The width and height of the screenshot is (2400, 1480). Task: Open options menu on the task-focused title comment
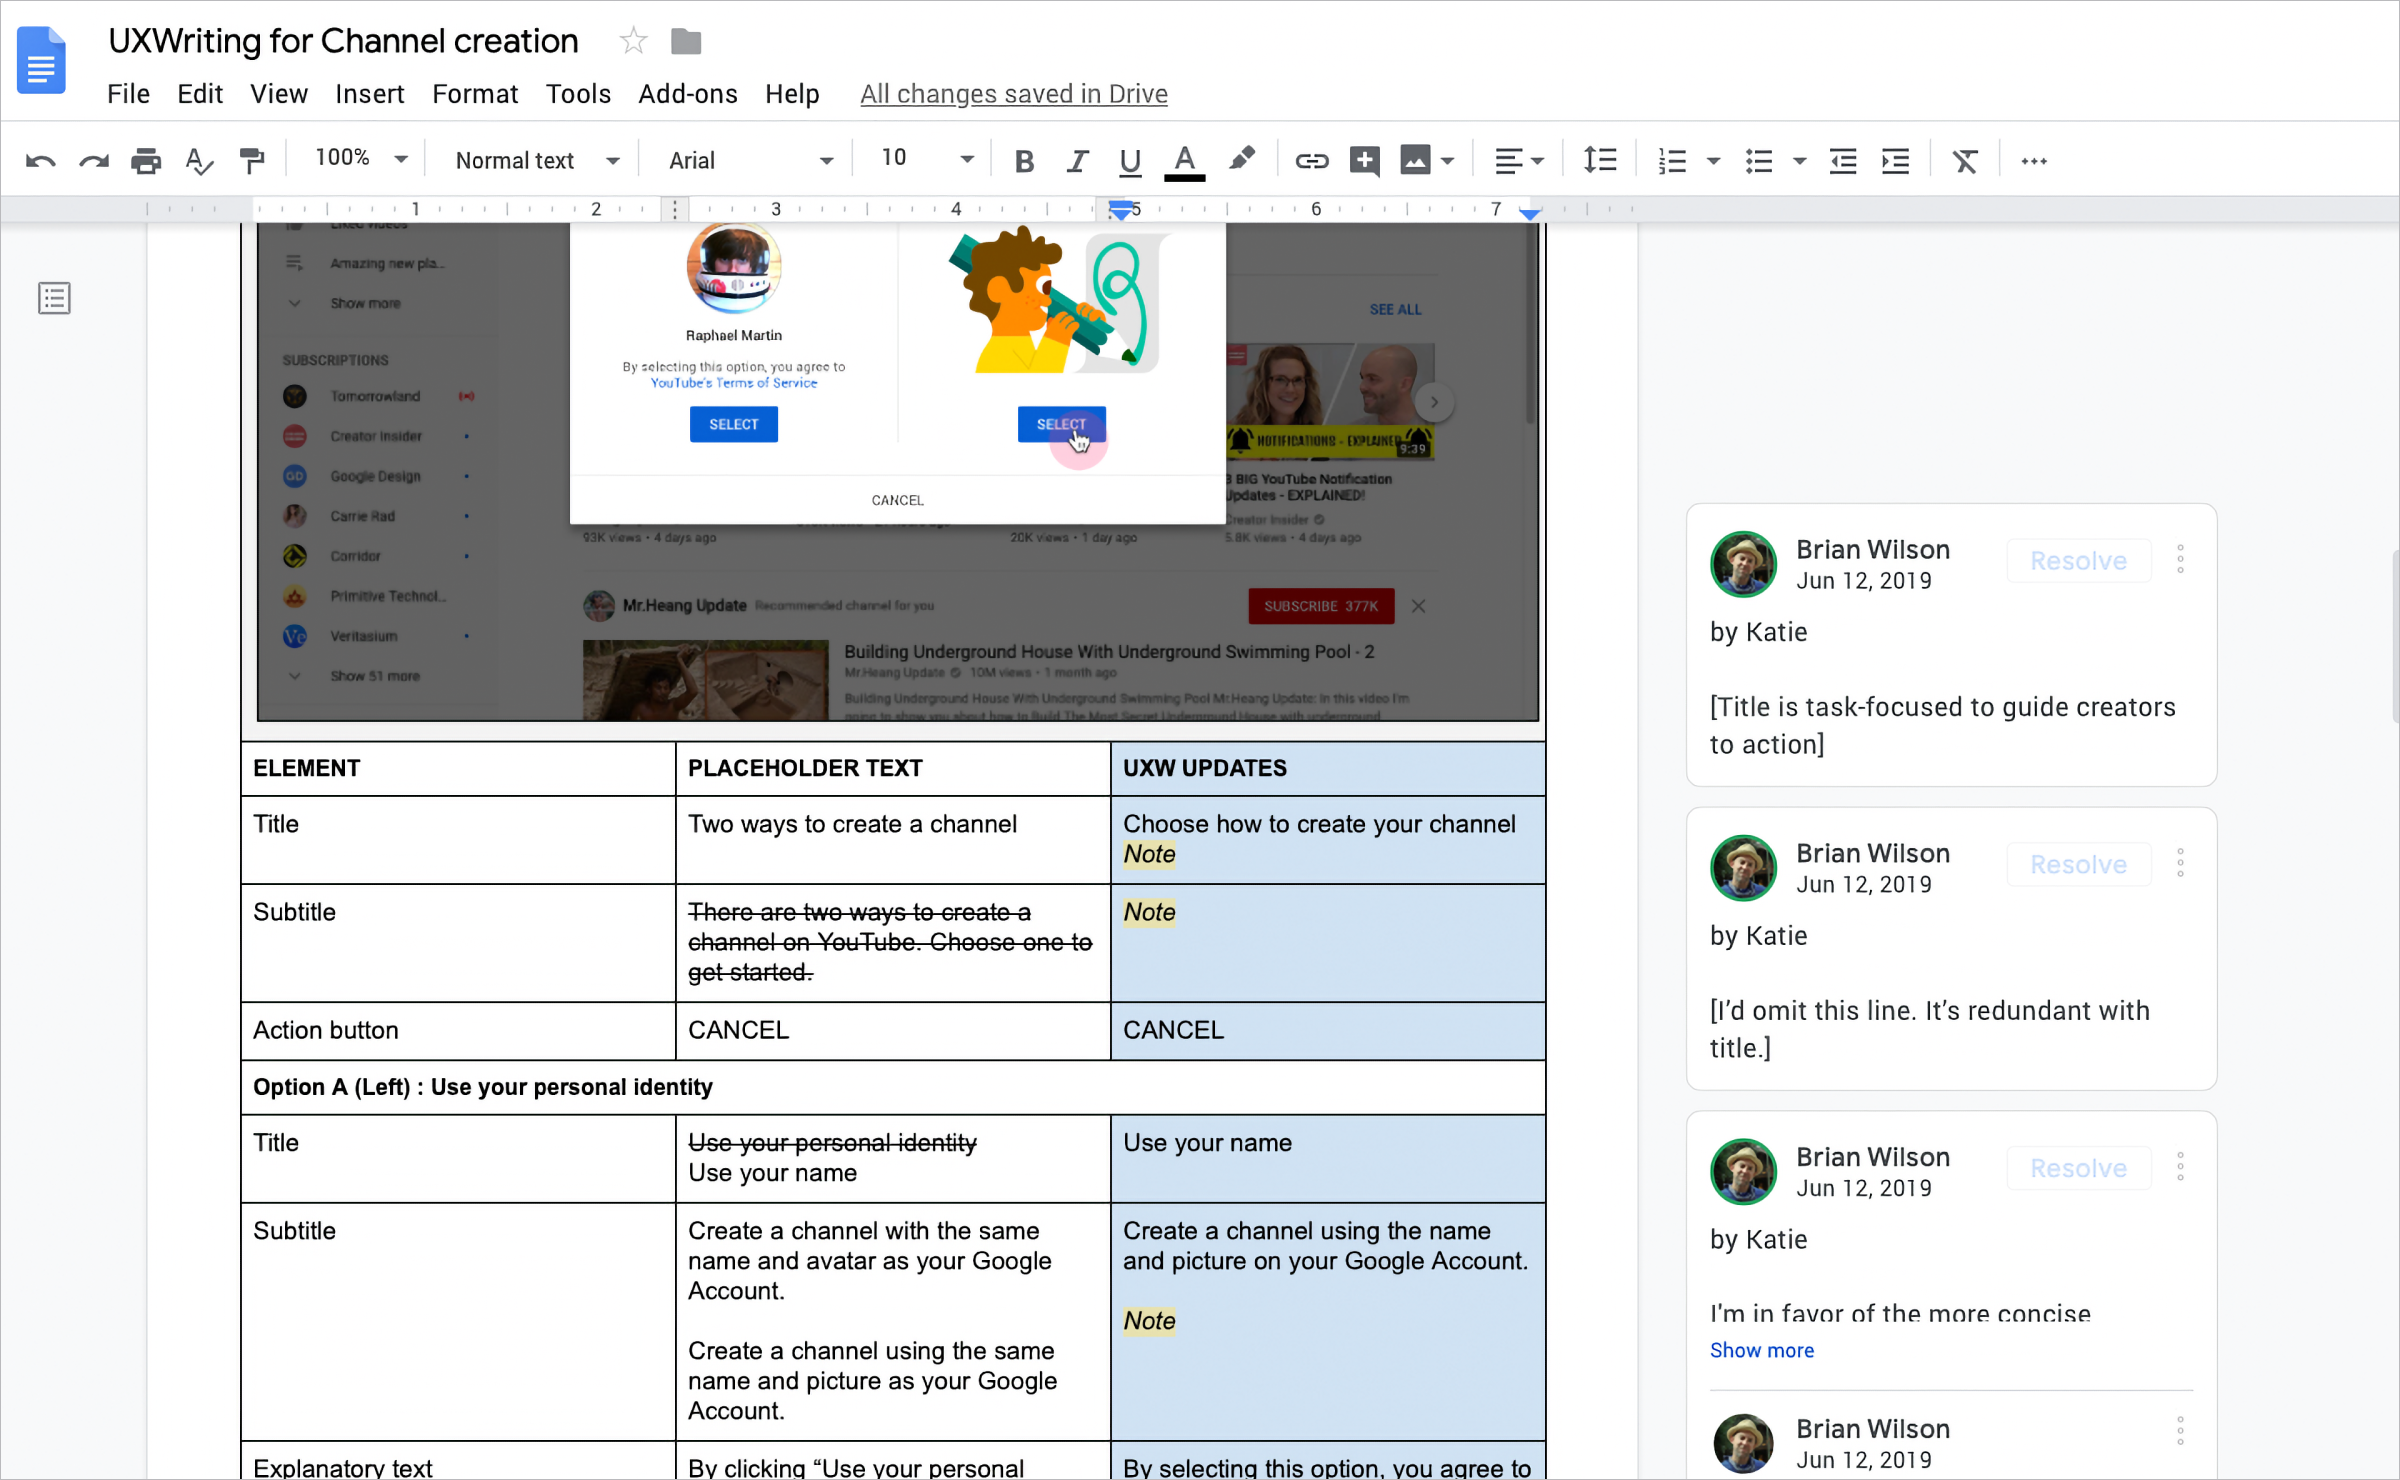coord(2180,559)
